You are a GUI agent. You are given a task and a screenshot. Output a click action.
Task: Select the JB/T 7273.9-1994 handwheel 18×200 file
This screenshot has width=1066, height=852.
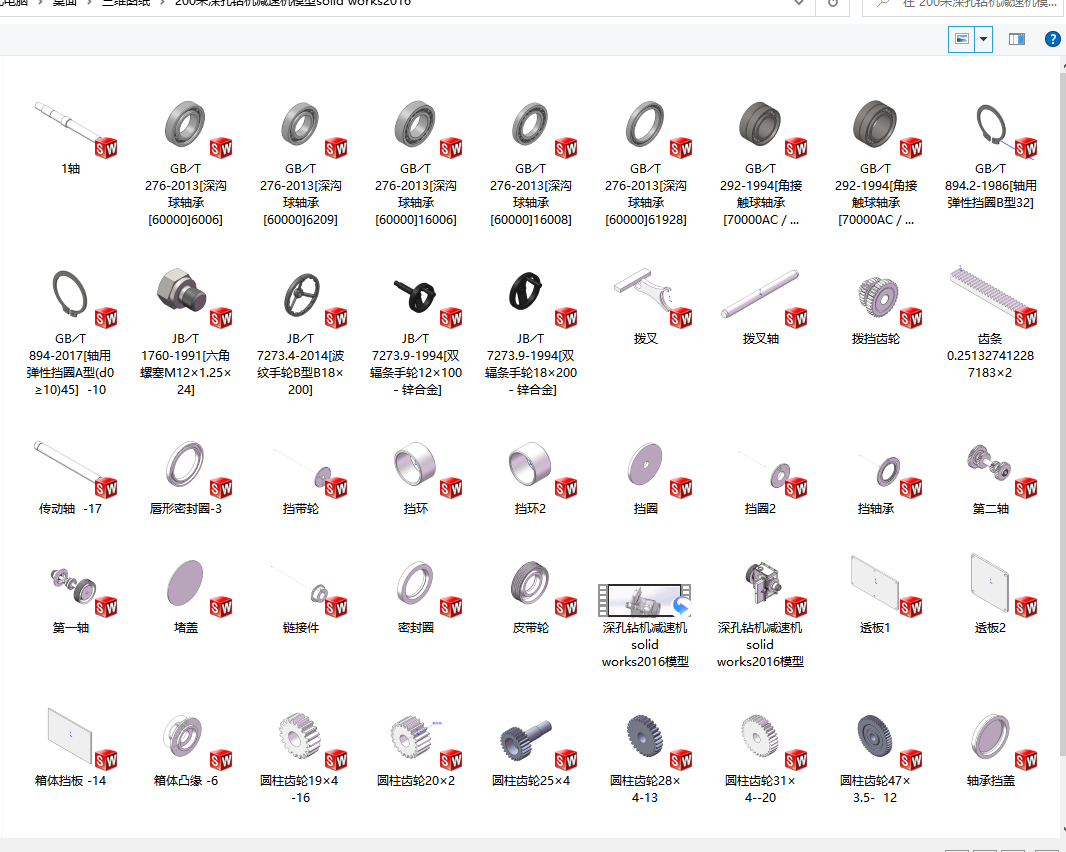click(x=530, y=332)
